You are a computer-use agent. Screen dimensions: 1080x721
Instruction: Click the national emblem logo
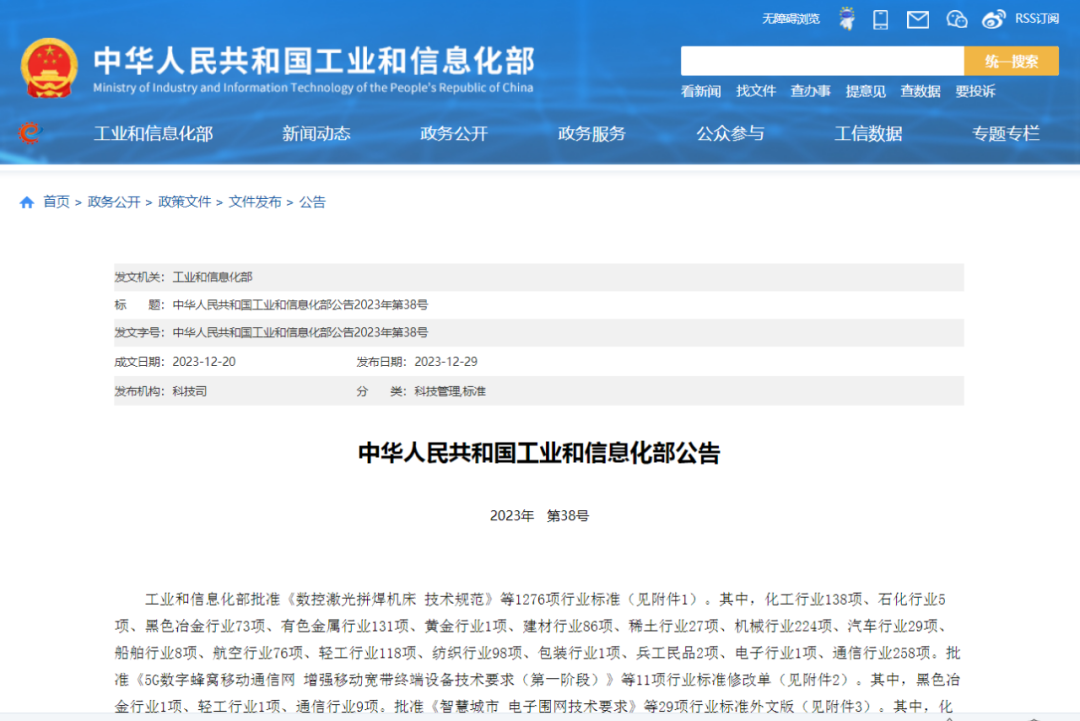pos(49,67)
